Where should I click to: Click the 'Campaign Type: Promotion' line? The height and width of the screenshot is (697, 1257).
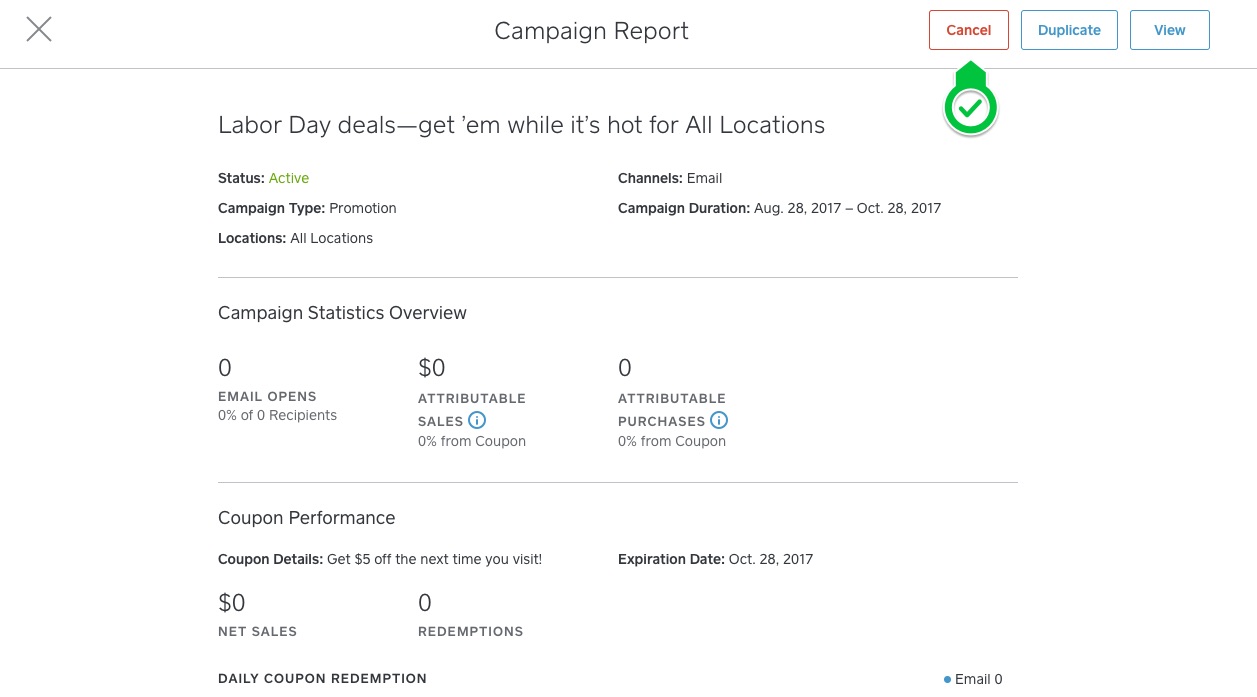(307, 208)
